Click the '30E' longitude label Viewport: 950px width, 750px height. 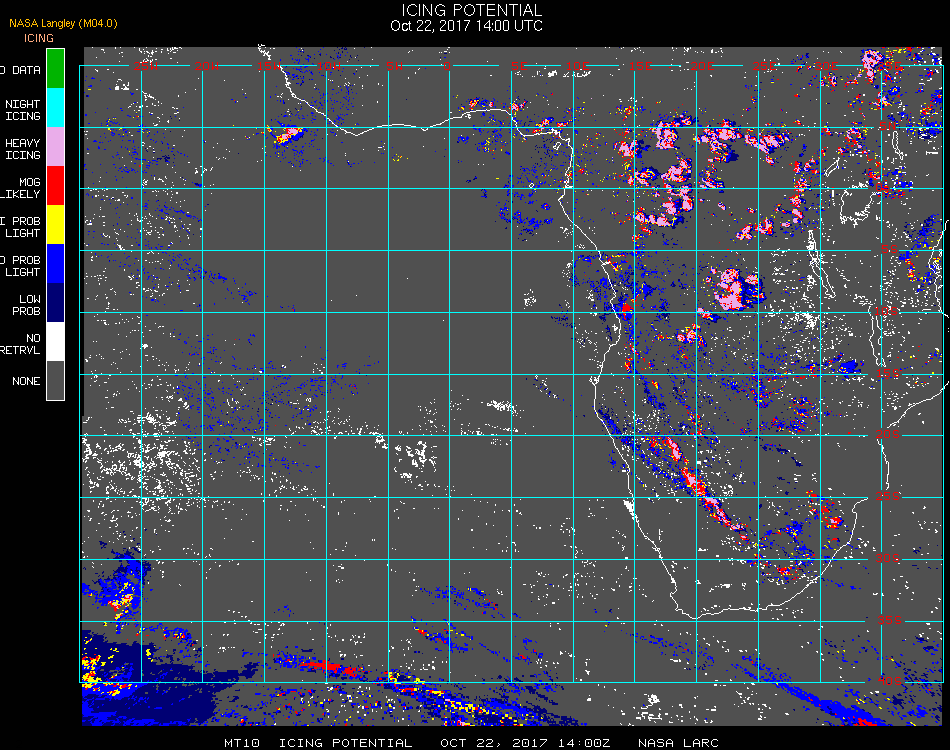pos(826,66)
